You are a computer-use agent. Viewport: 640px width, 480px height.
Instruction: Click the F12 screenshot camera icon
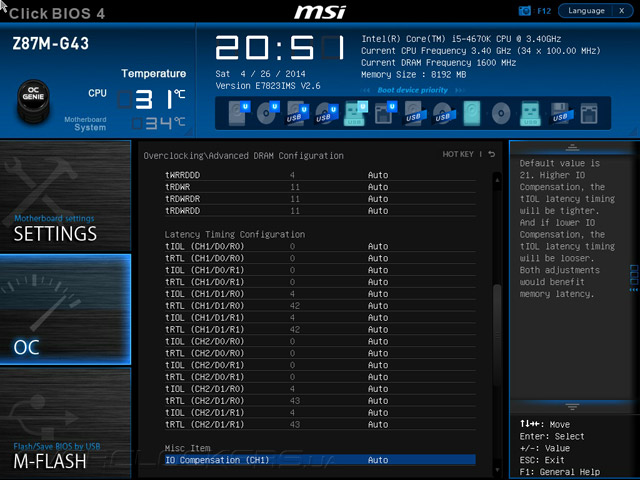(x=524, y=11)
